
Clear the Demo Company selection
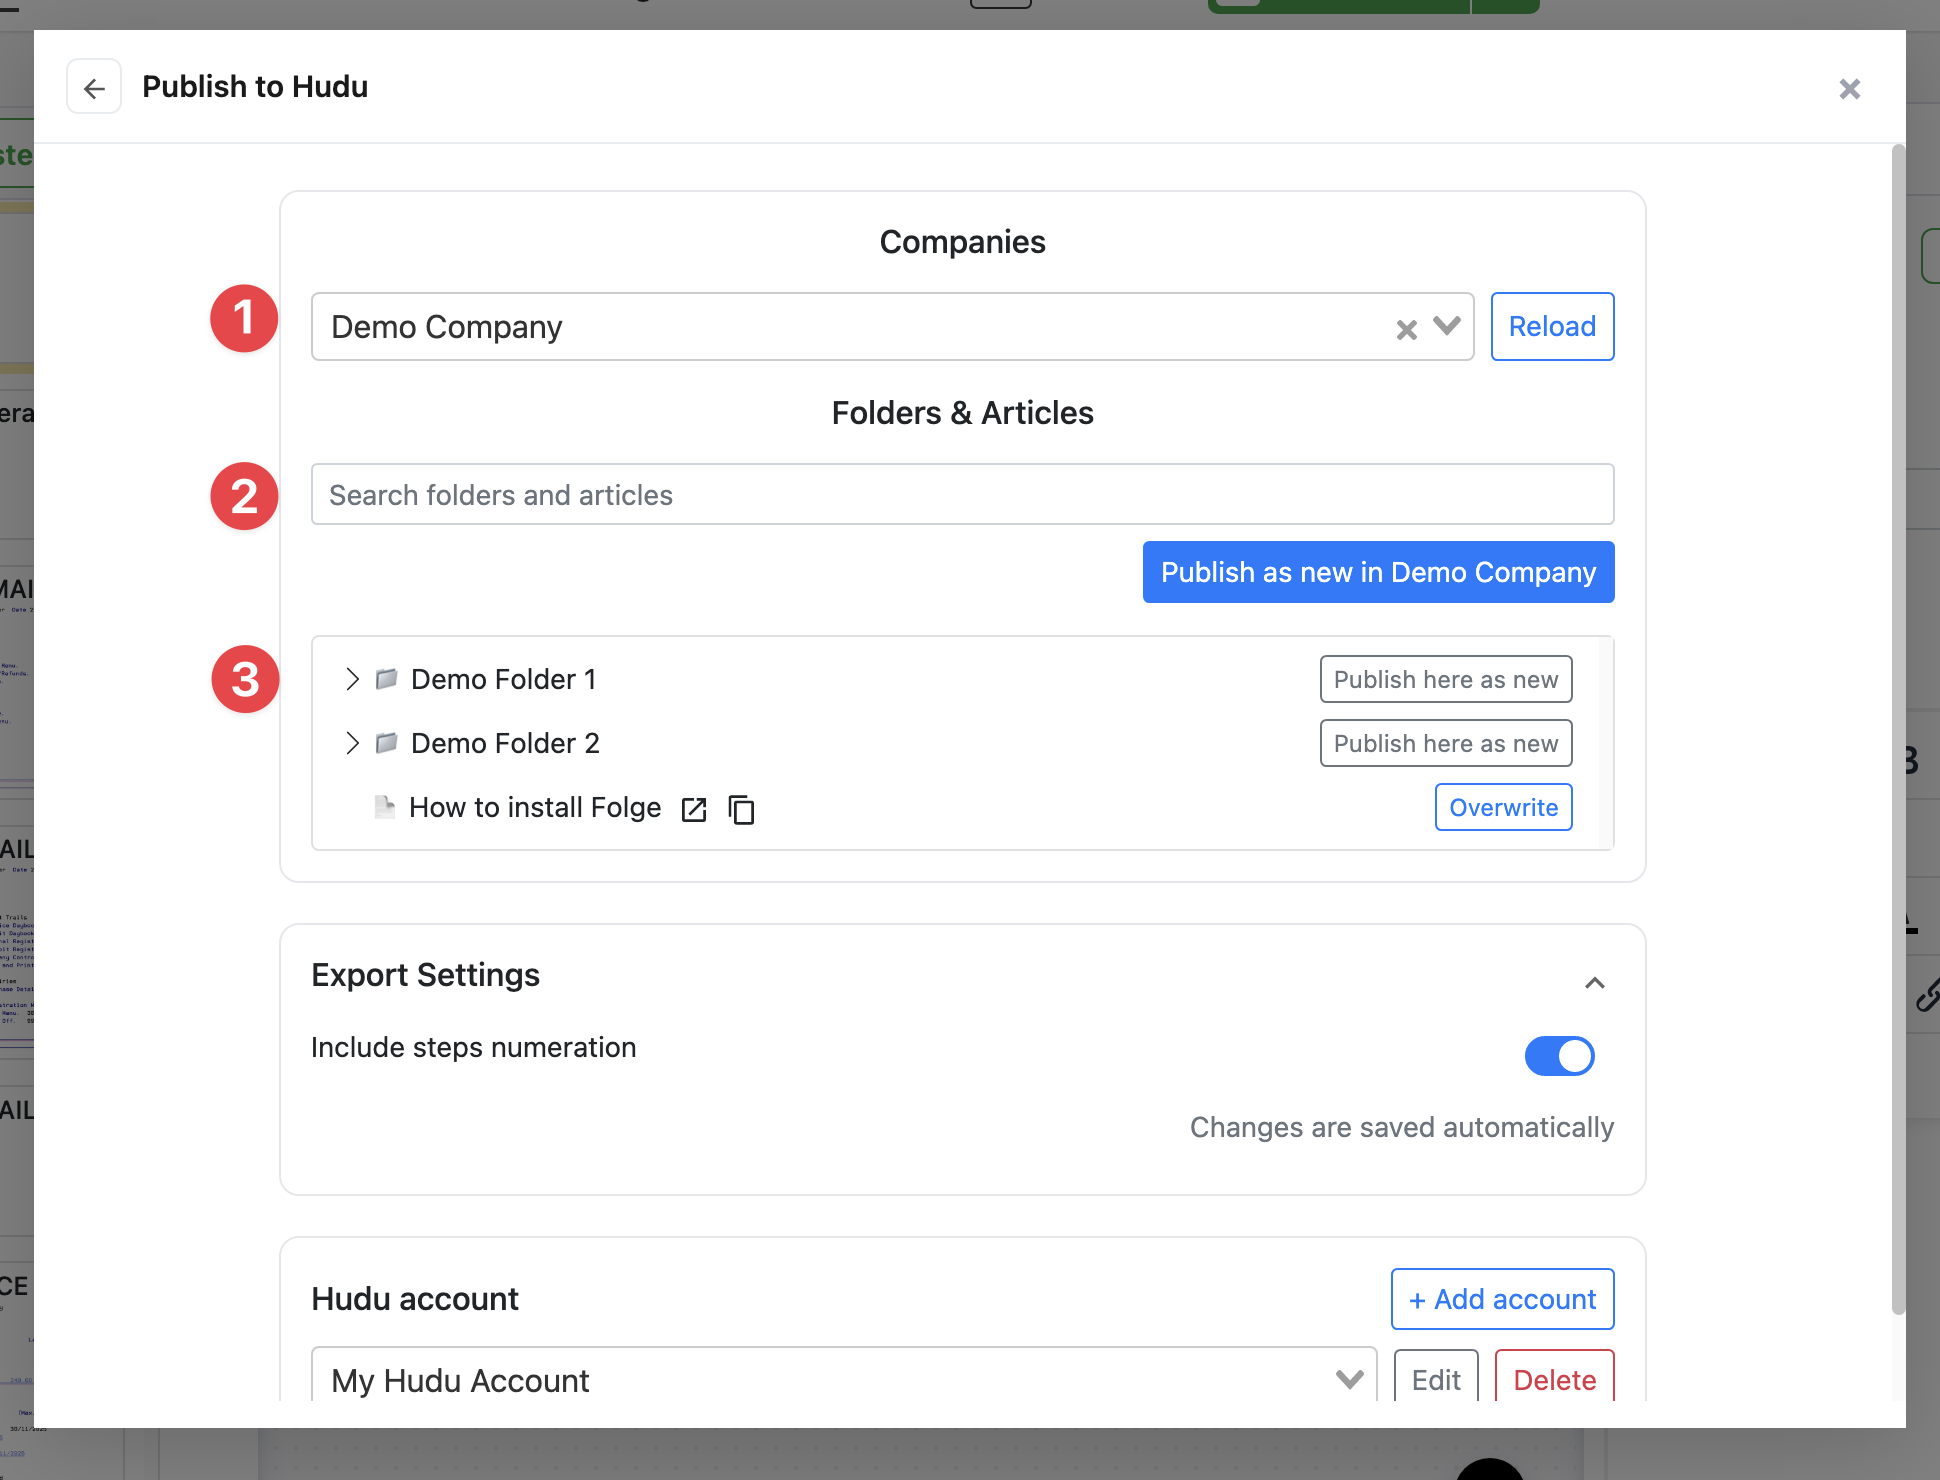pos(1406,329)
